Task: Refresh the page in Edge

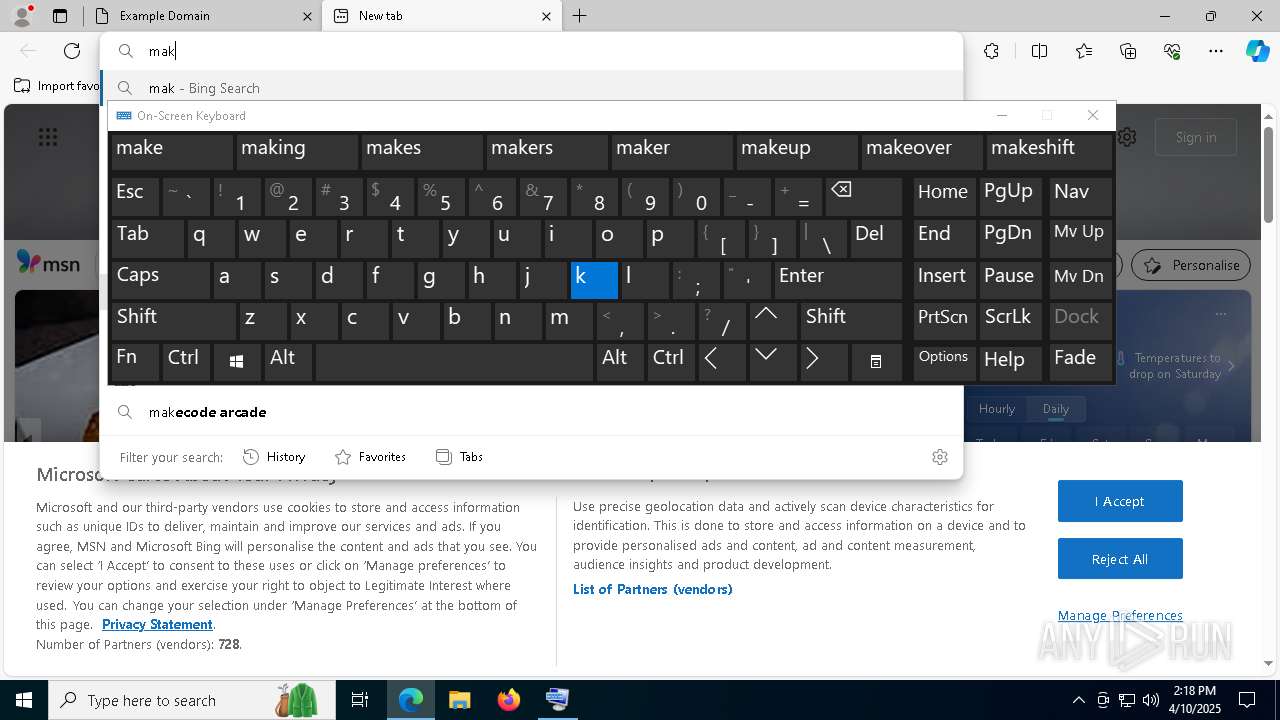Action: click(72, 51)
